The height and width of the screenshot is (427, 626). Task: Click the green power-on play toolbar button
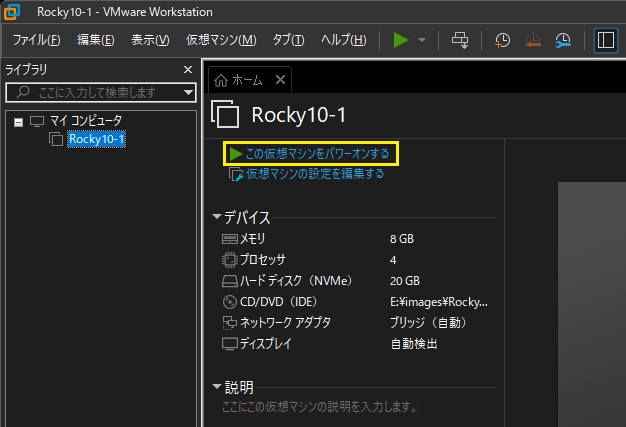point(400,40)
